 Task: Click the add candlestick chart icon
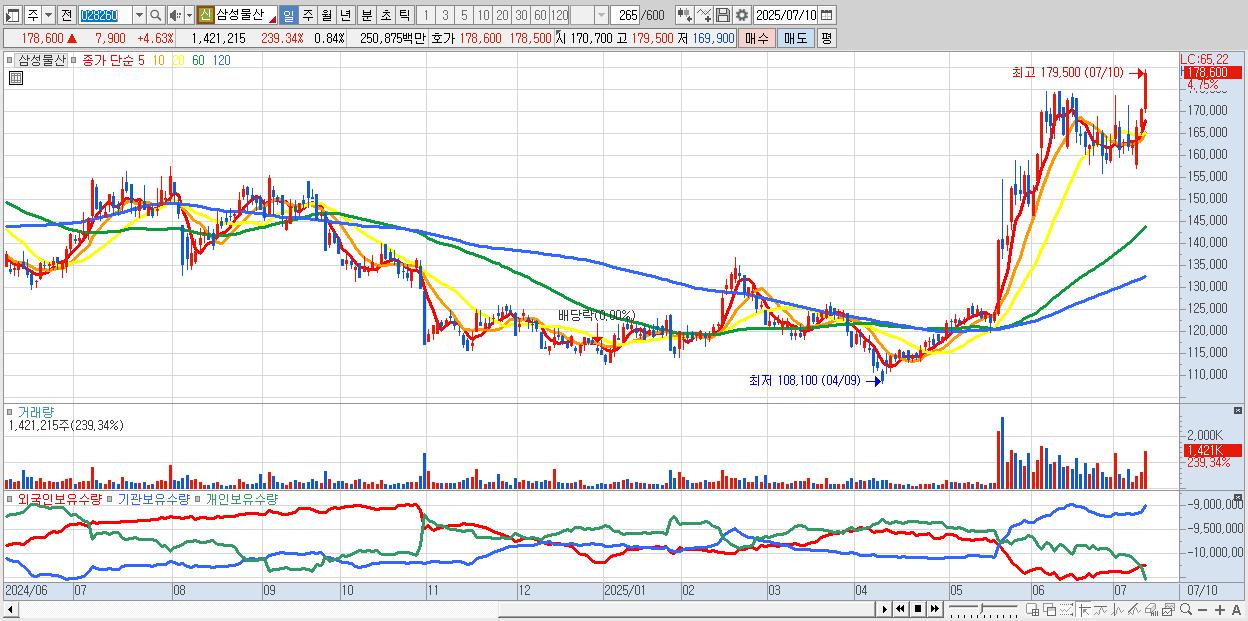685,15
